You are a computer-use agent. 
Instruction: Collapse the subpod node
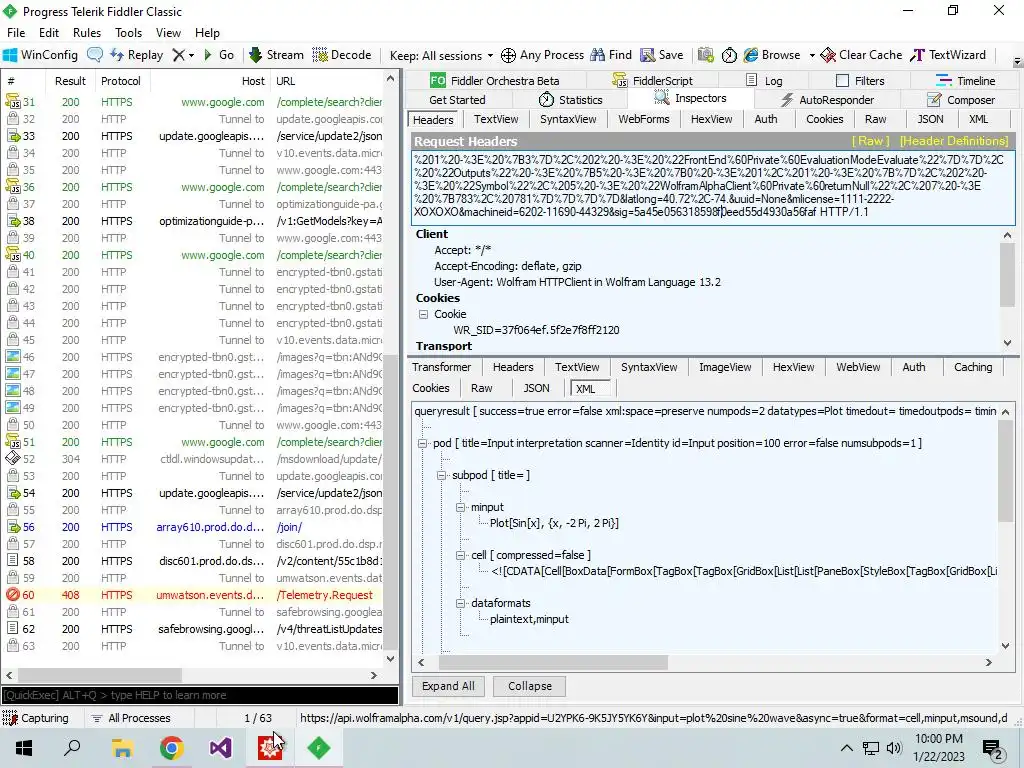[x=441, y=475]
